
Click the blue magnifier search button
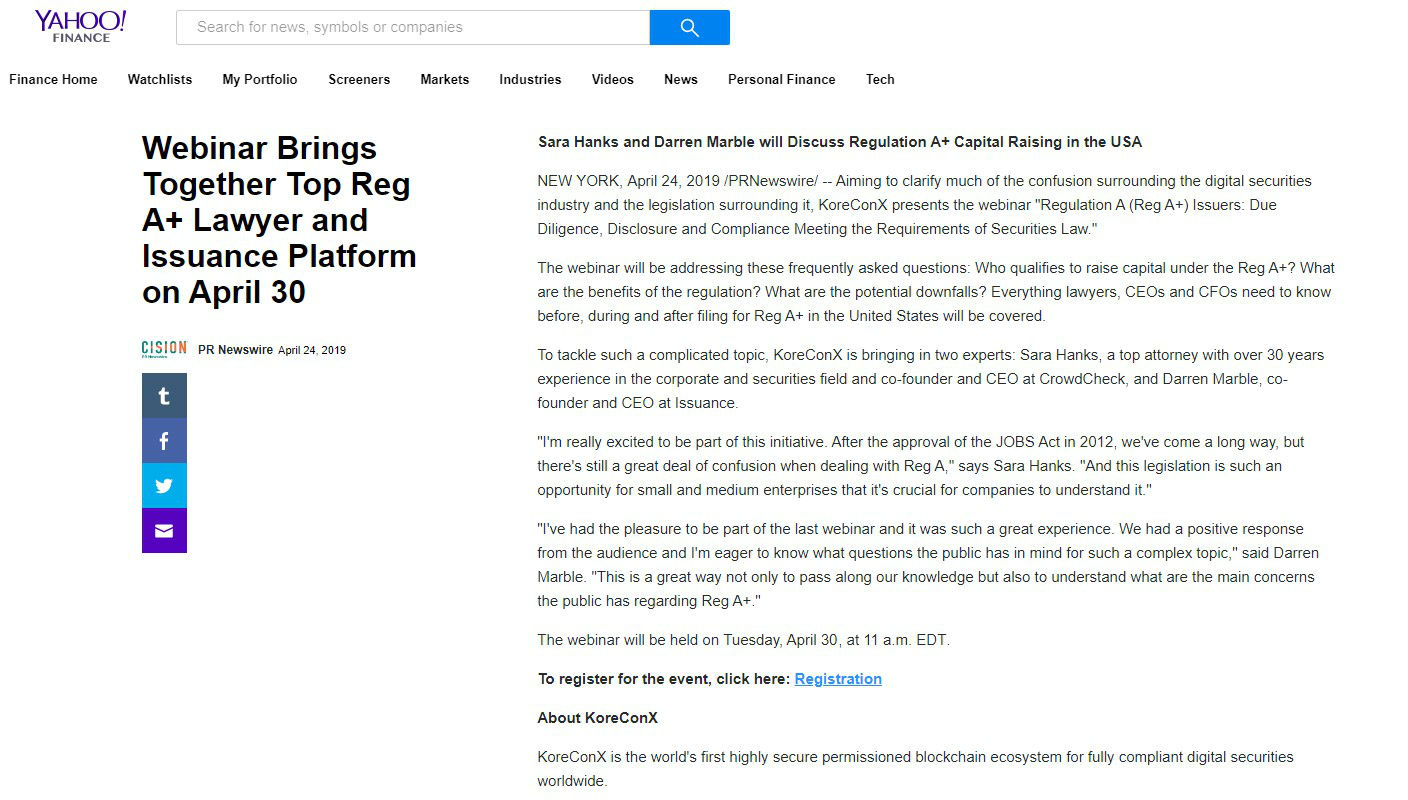689,28
